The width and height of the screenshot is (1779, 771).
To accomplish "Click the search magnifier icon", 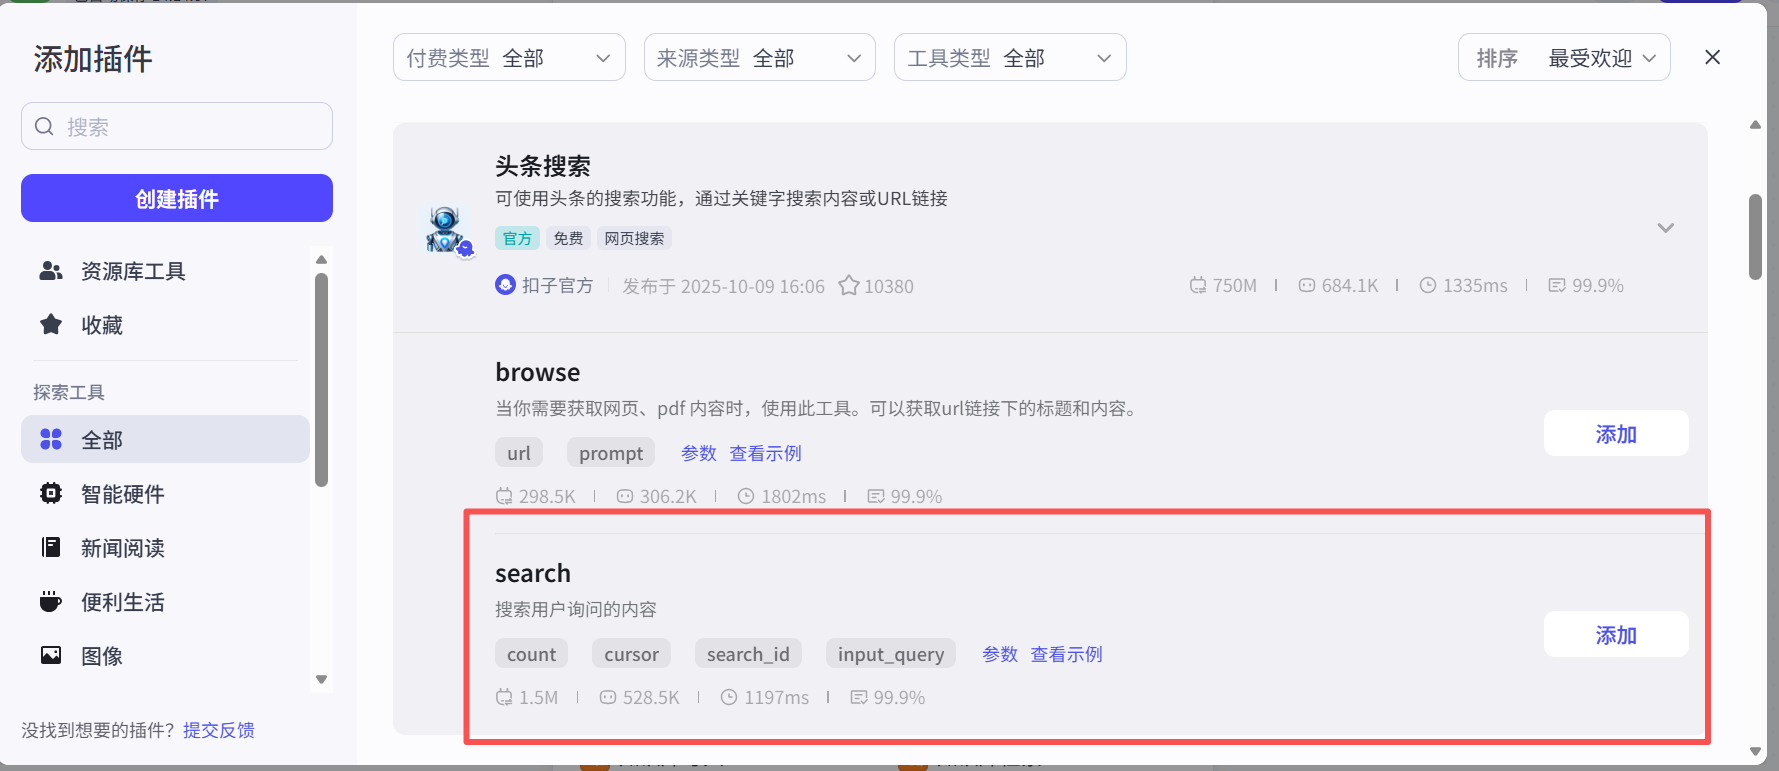I will click(44, 127).
